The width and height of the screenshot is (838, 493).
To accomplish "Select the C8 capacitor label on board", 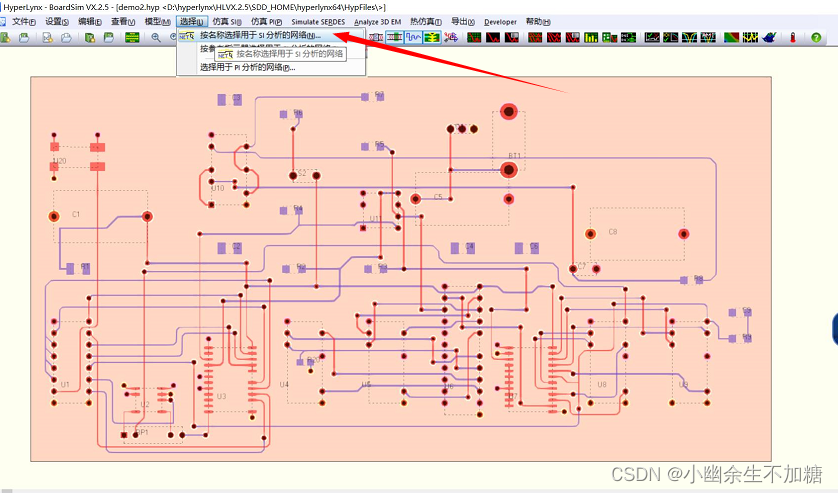I will (612, 232).
